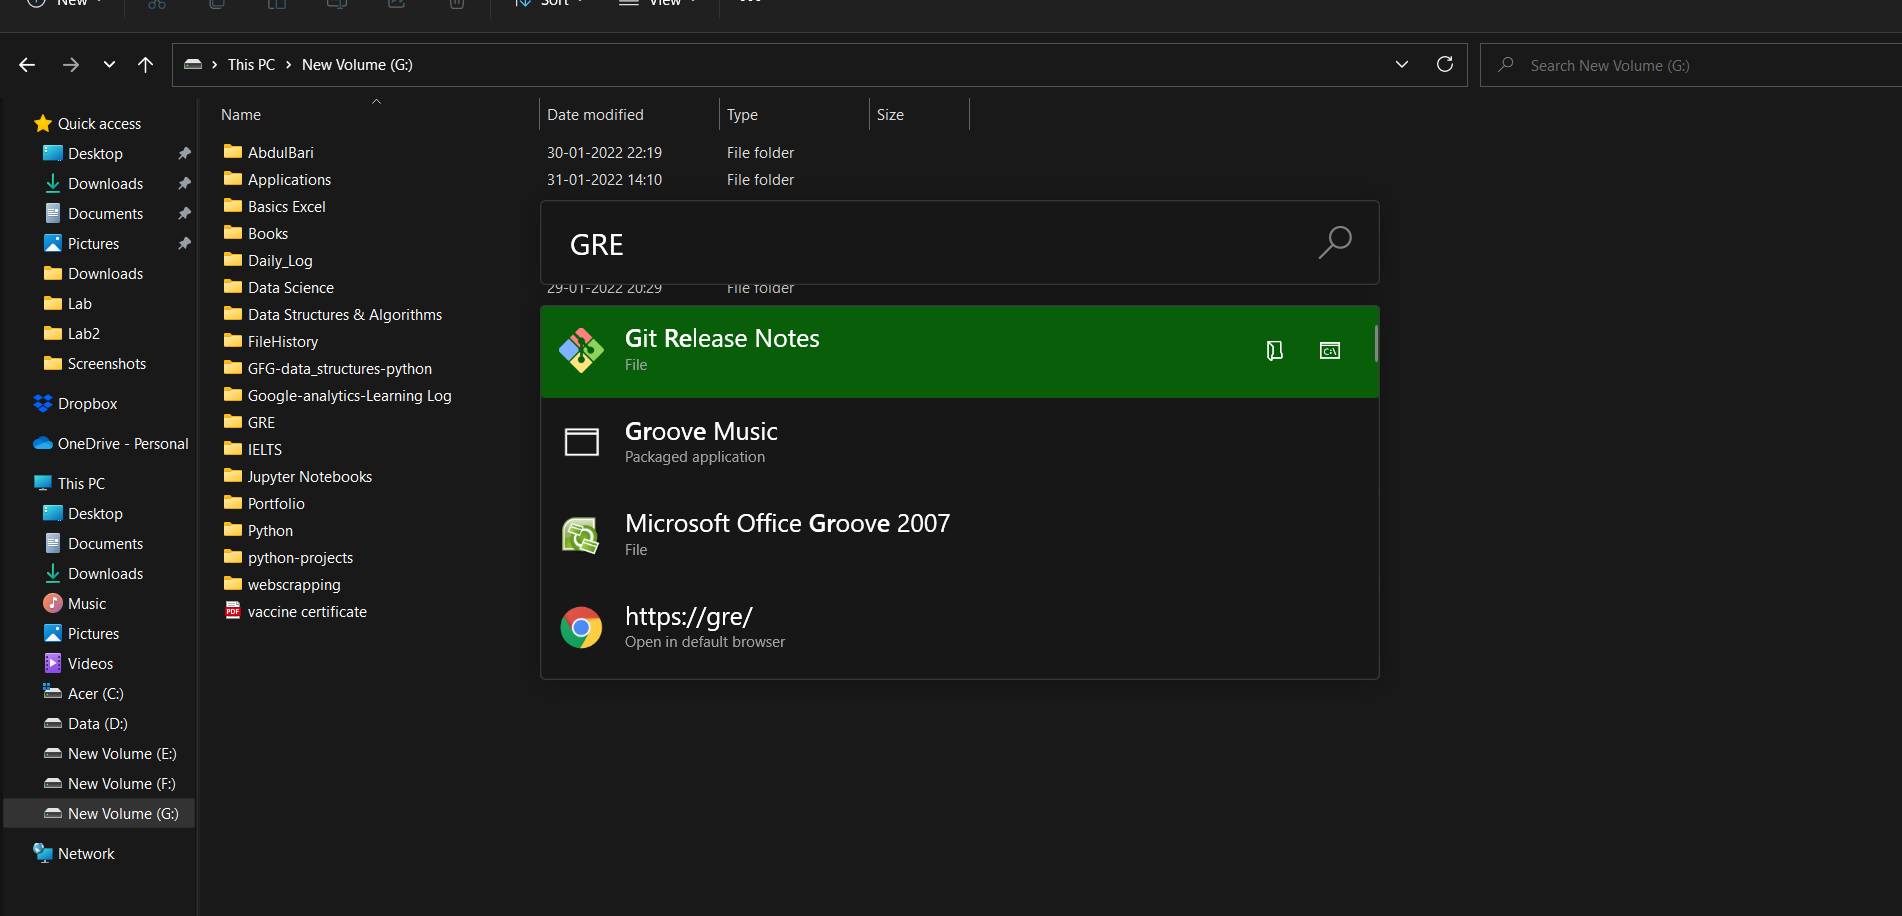Navigate up to the parent folder
Viewport: 1902px width, 916px height.
pyautogui.click(x=145, y=64)
